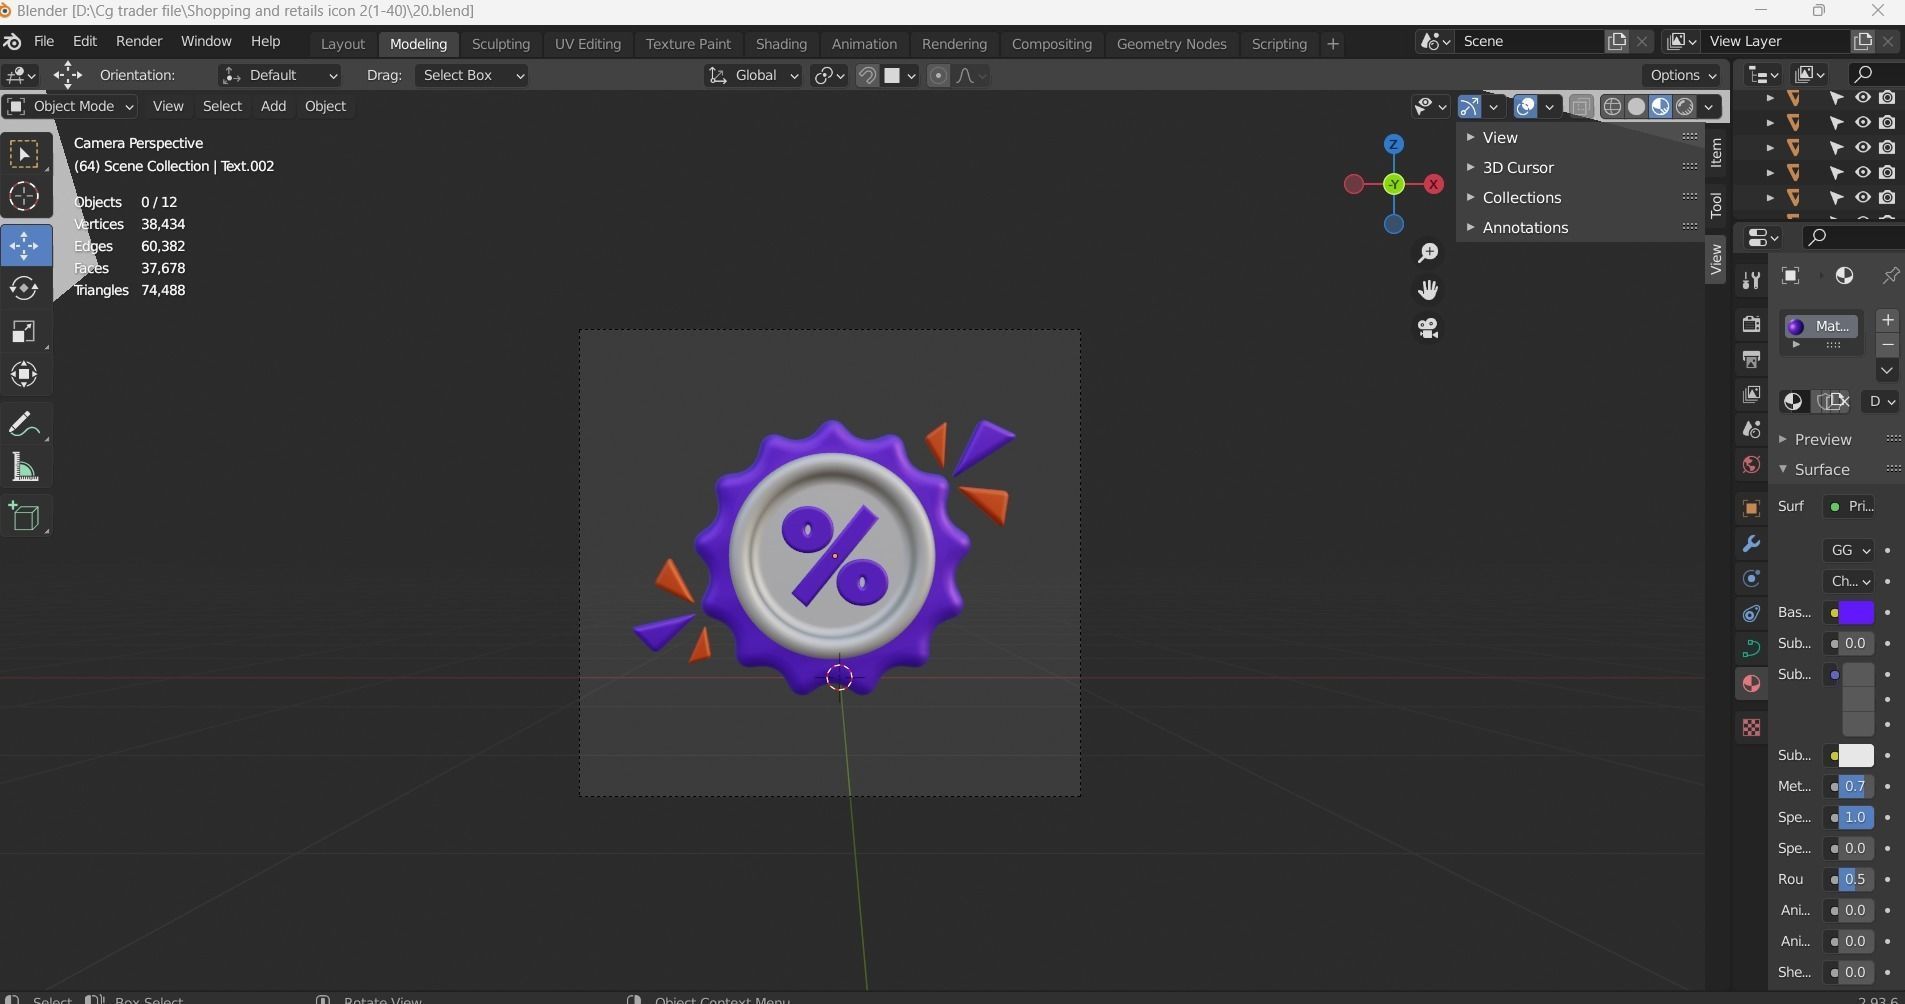Hide the first outliner item in viewport
Image resolution: width=1905 pixels, height=1004 pixels.
coord(1863,98)
